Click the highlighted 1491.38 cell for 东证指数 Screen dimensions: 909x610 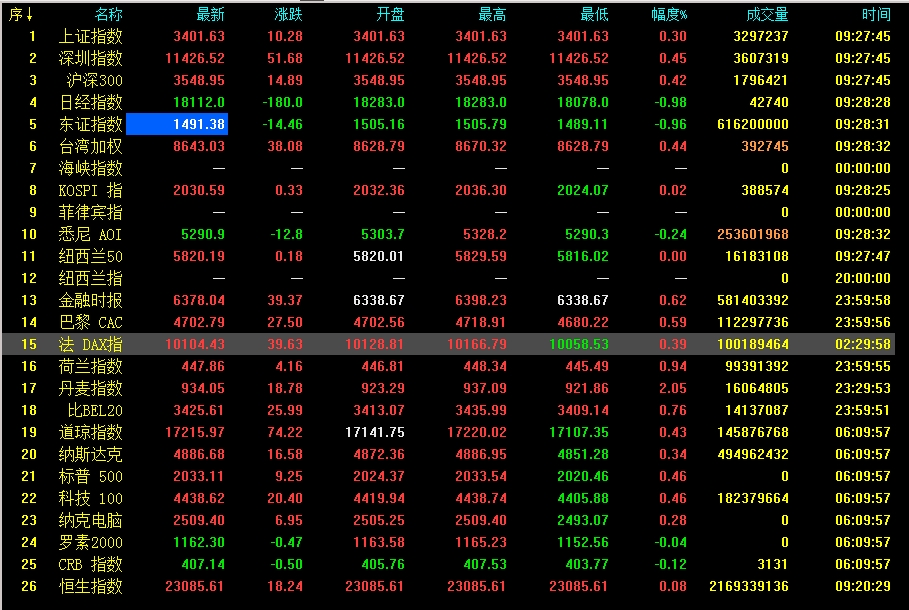click(x=177, y=124)
